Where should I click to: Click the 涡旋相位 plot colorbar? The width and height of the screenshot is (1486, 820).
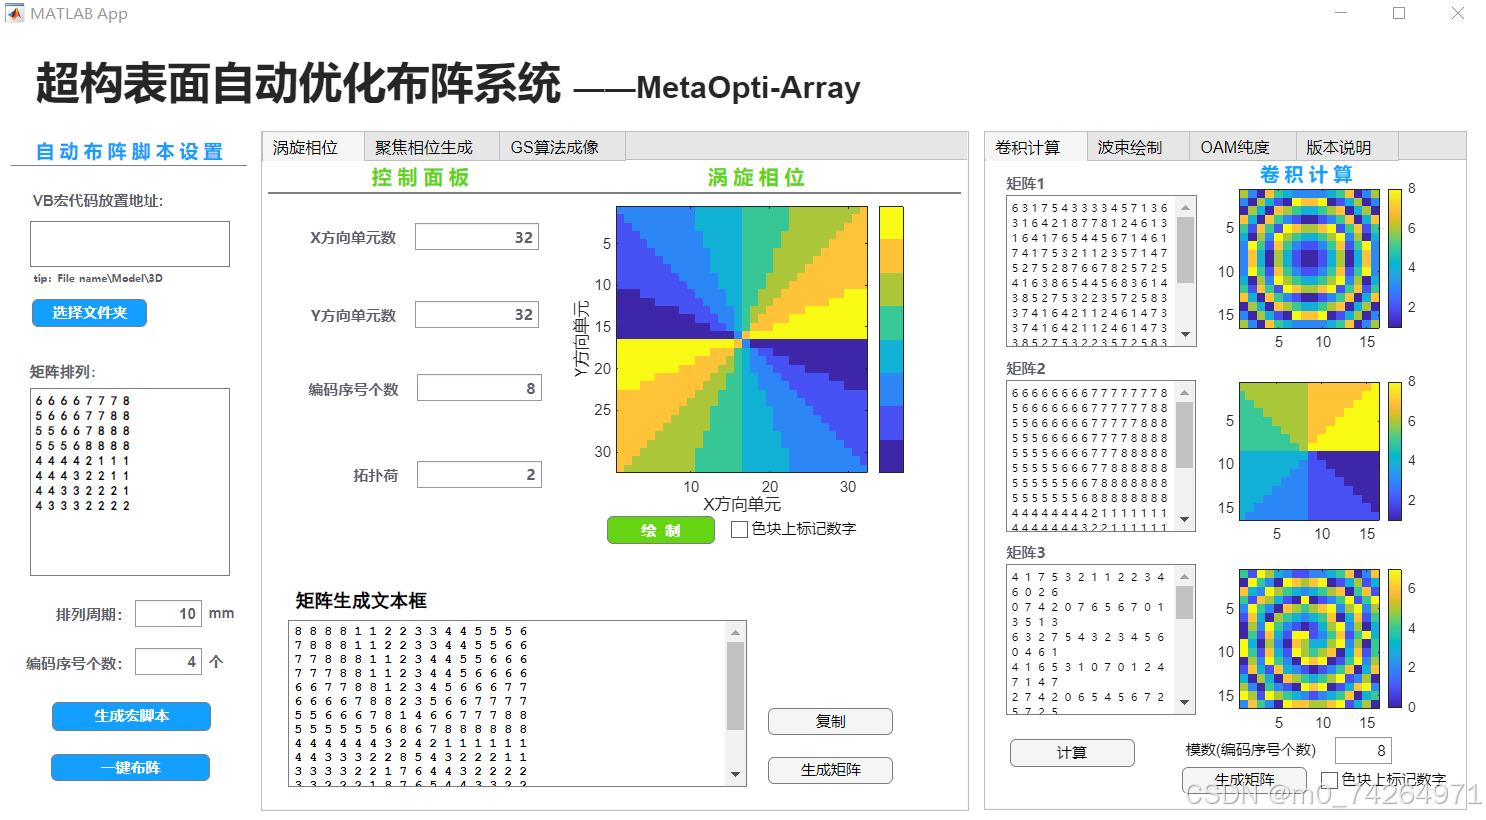pyautogui.click(x=891, y=339)
